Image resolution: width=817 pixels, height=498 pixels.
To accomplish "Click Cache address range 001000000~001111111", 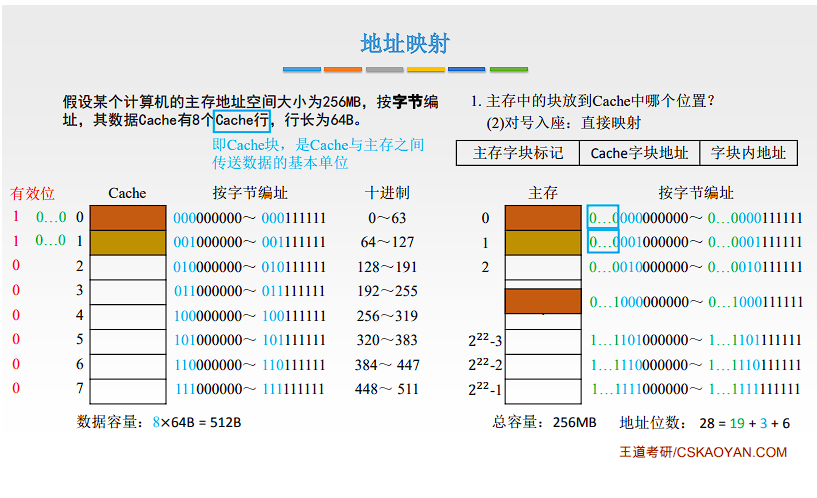I will point(250,242).
